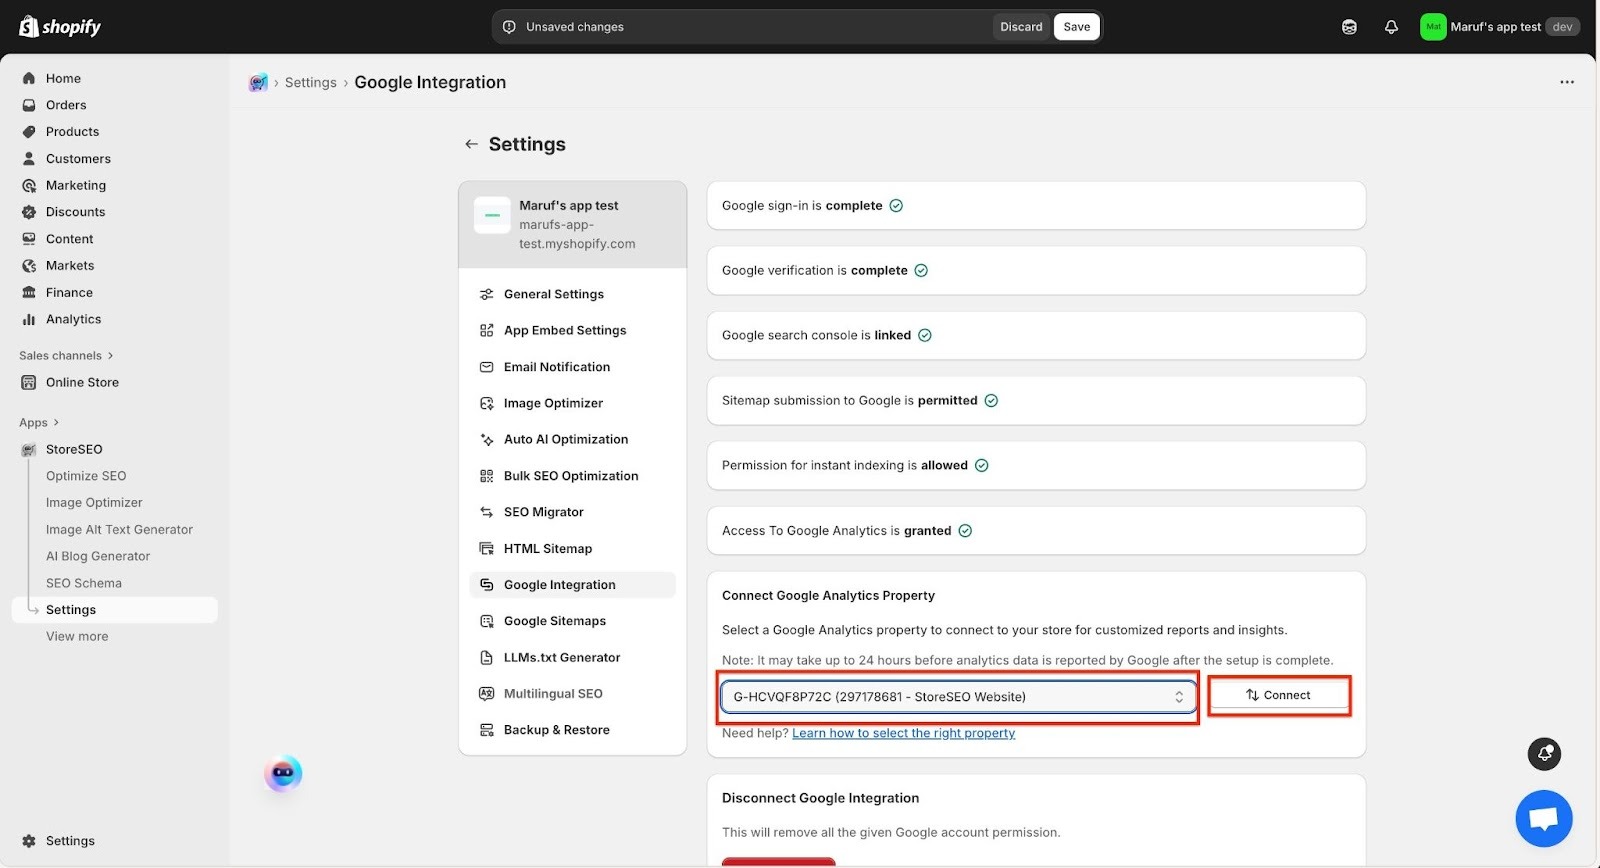The width and height of the screenshot is (1600, 868).
Task: Click the Email Notification envelope icon
Action: pyautogui.click(x=487, y=367)
